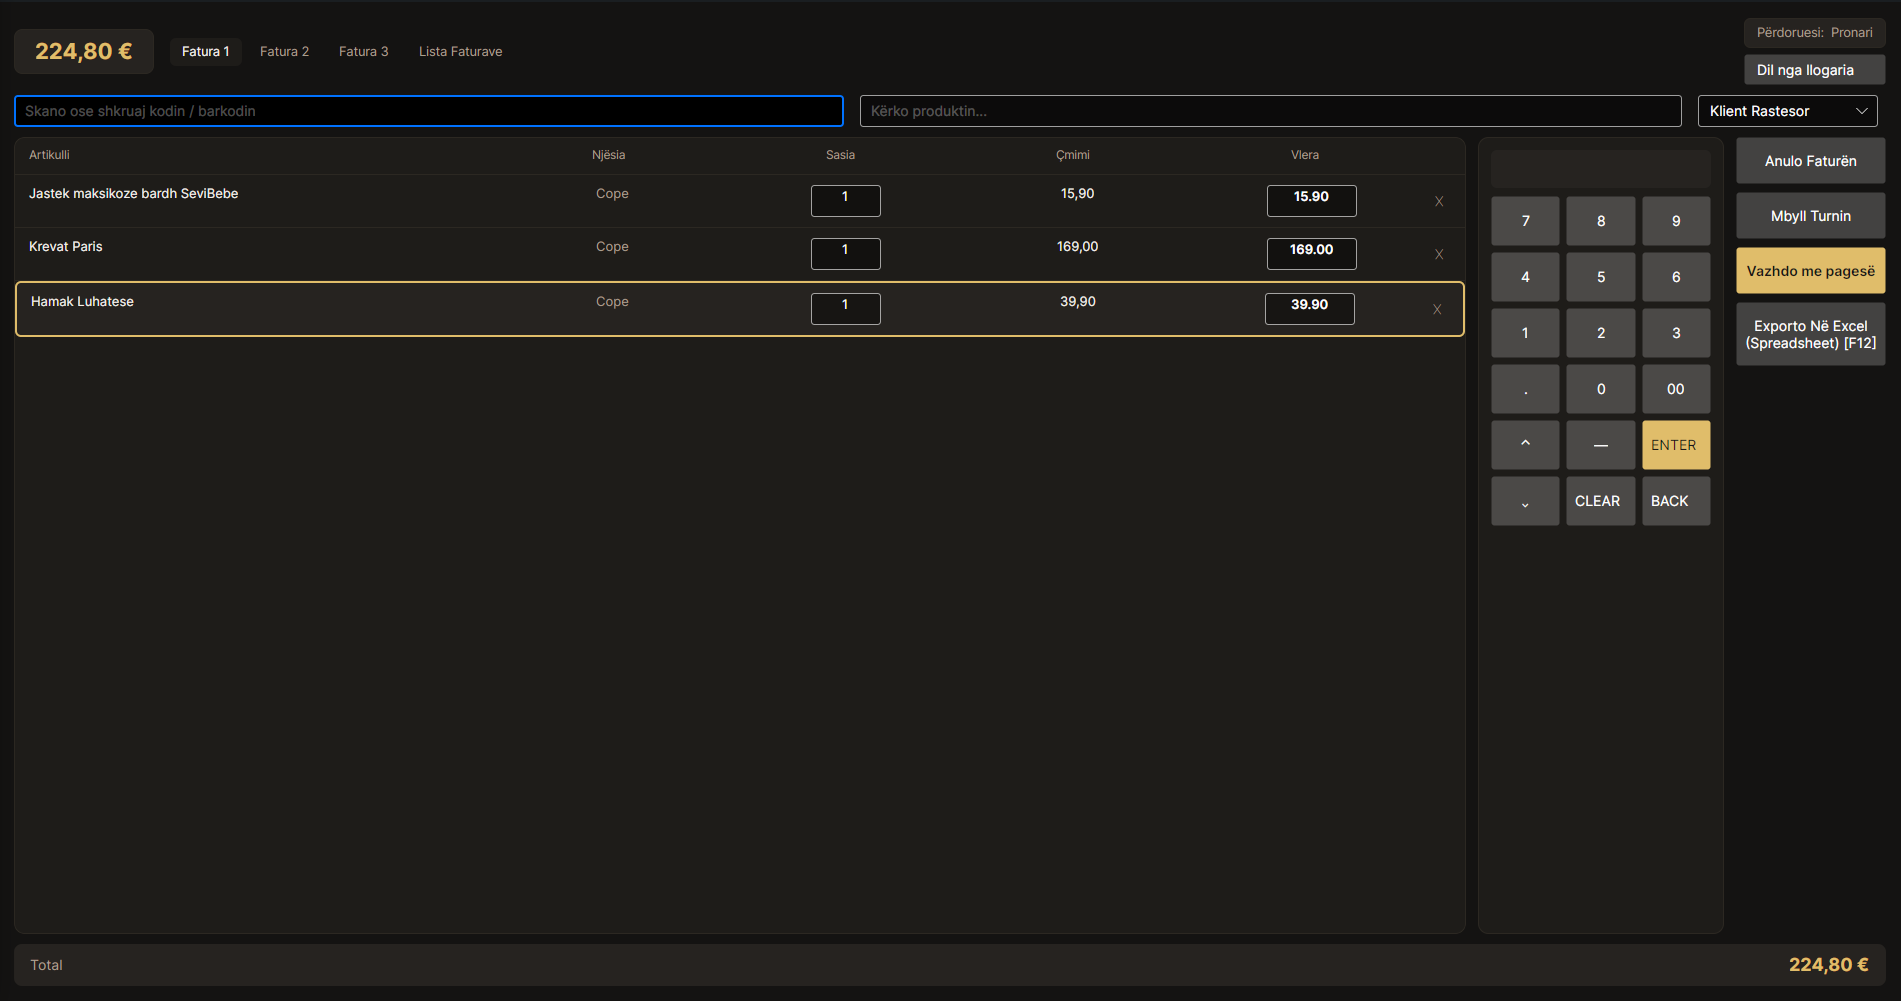
Task: Click the Kërko produktin search field
Action: point(1270,111)
